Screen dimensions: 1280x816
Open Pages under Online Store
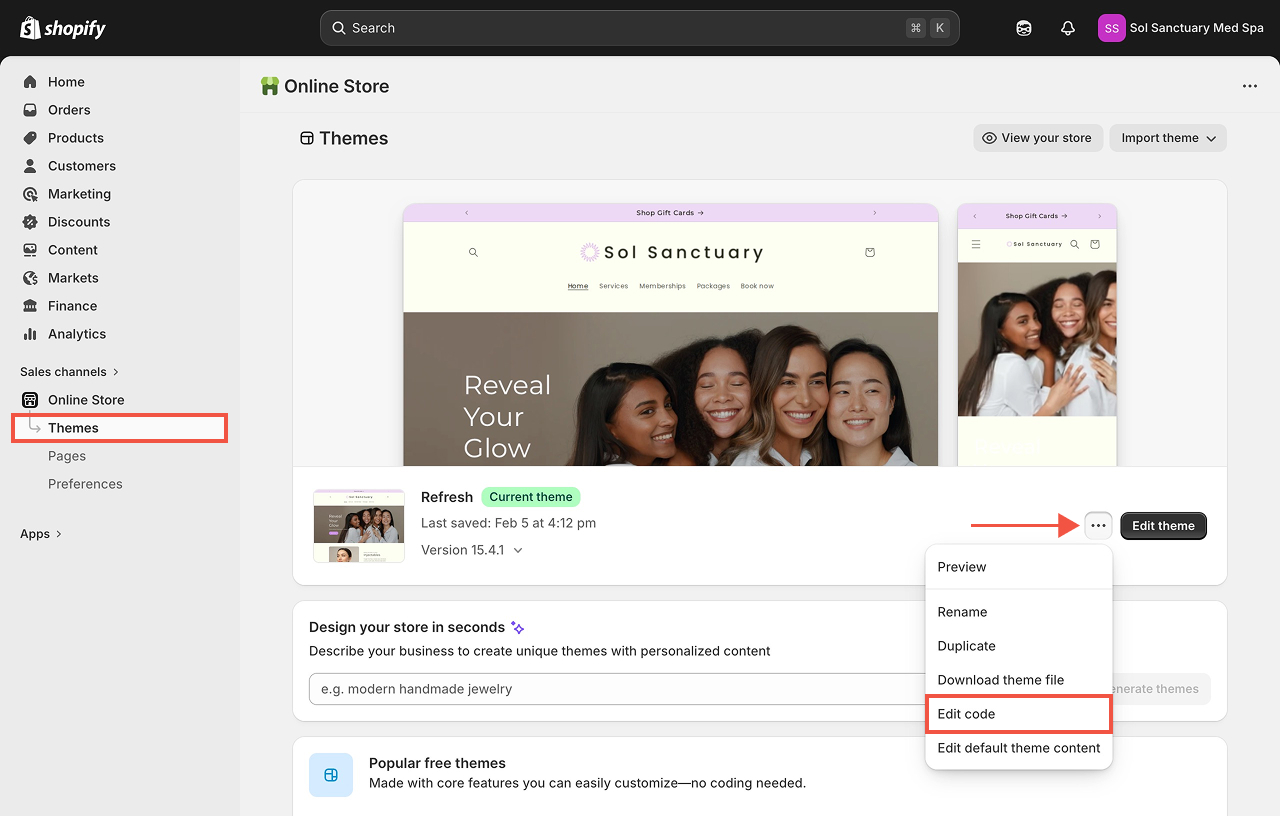tap(67, 456)
